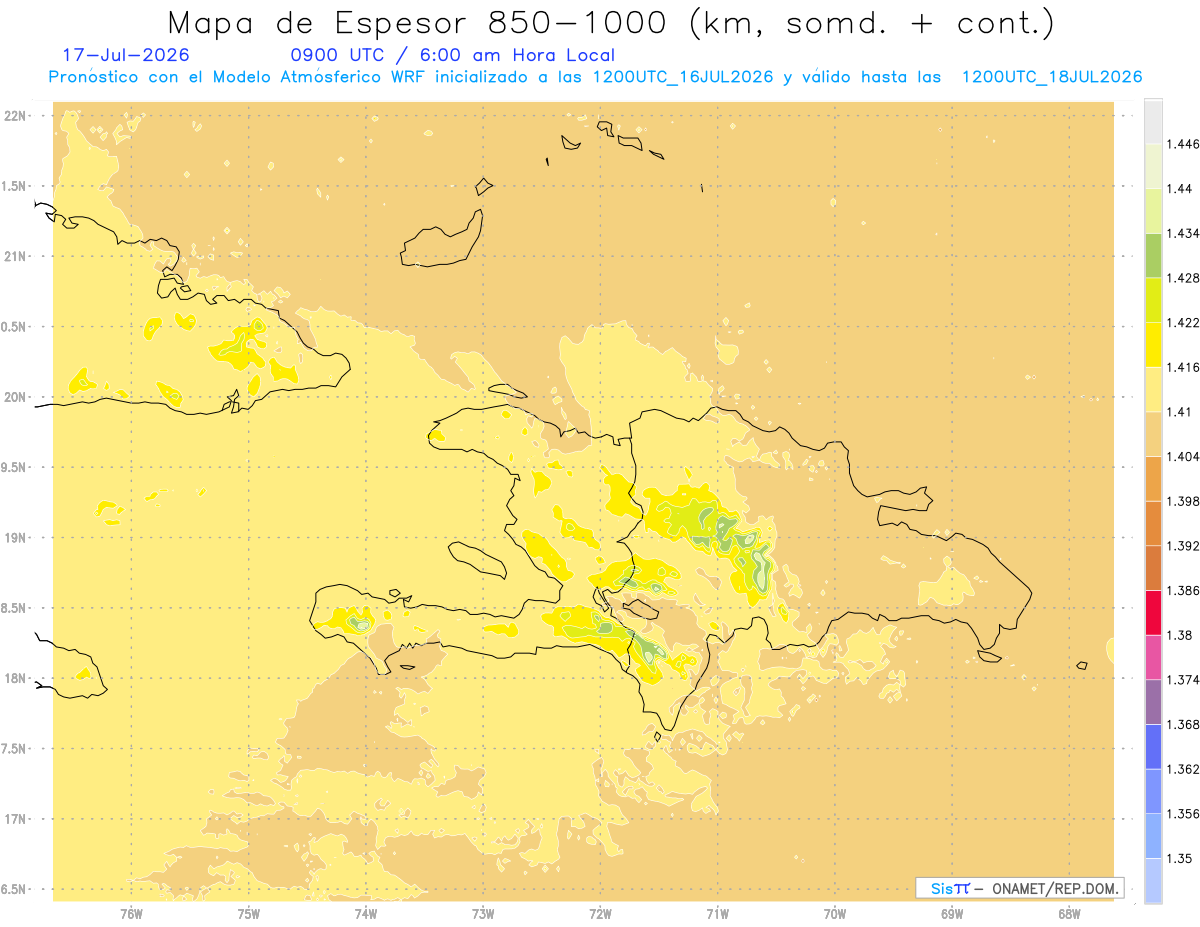Select the valid-until stamp "1200UTC_18JUL2026"
This screenshot has height=927, width=1200.
point(1052,77)
